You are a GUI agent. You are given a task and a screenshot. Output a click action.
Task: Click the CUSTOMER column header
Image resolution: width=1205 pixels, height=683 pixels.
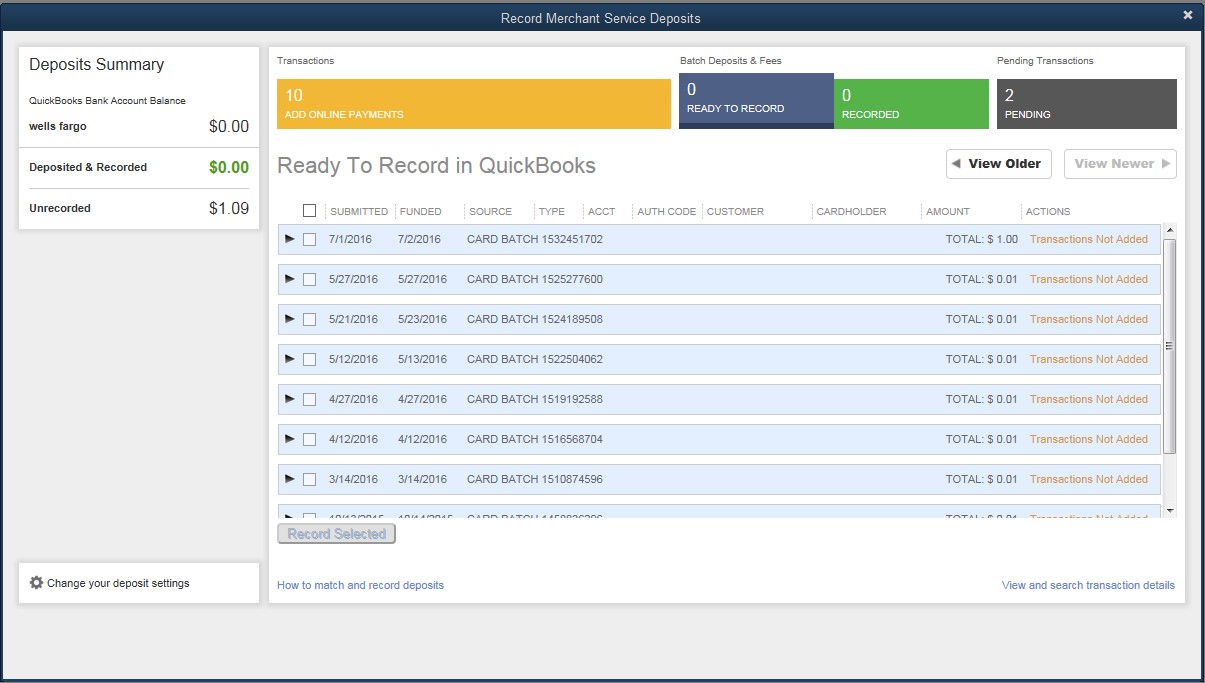pyautogui.click(x=735, y=212)
